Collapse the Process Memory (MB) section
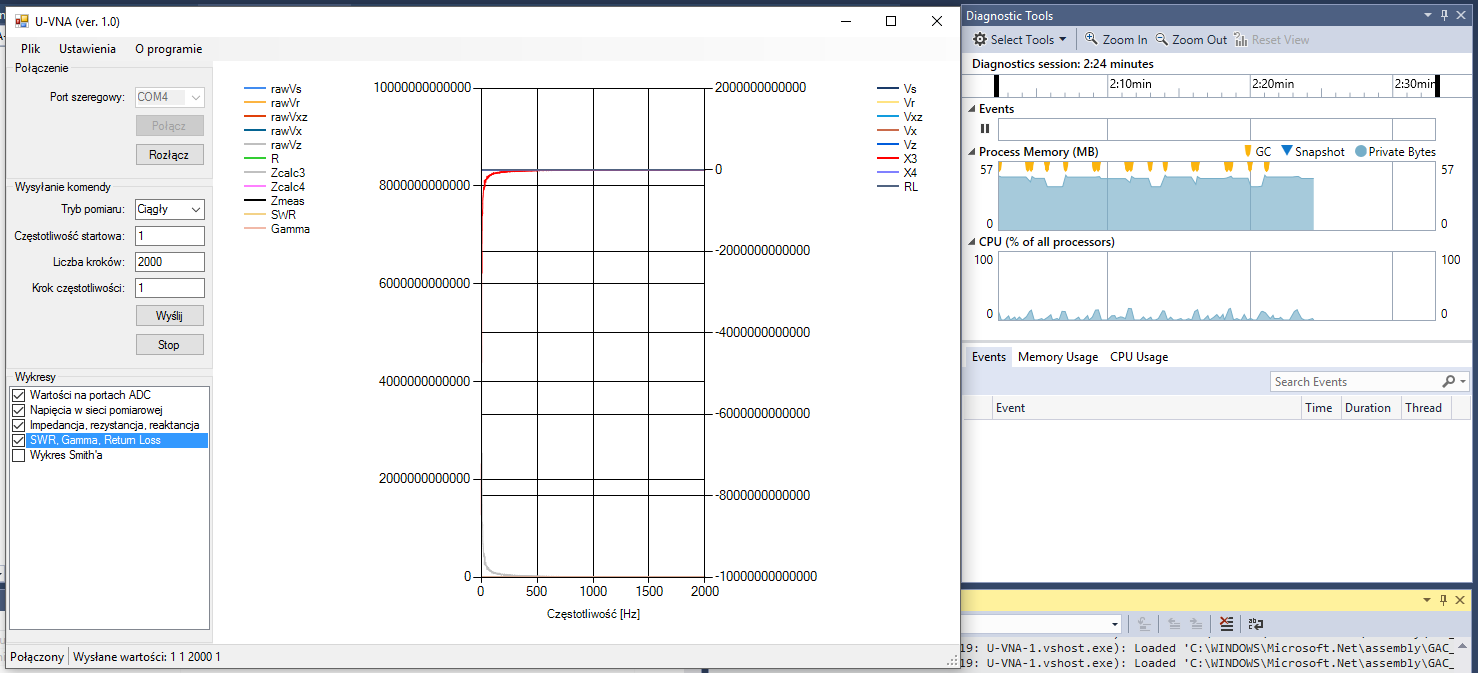Viewport: 1478px width, 673px height. (x=971, y=152)
